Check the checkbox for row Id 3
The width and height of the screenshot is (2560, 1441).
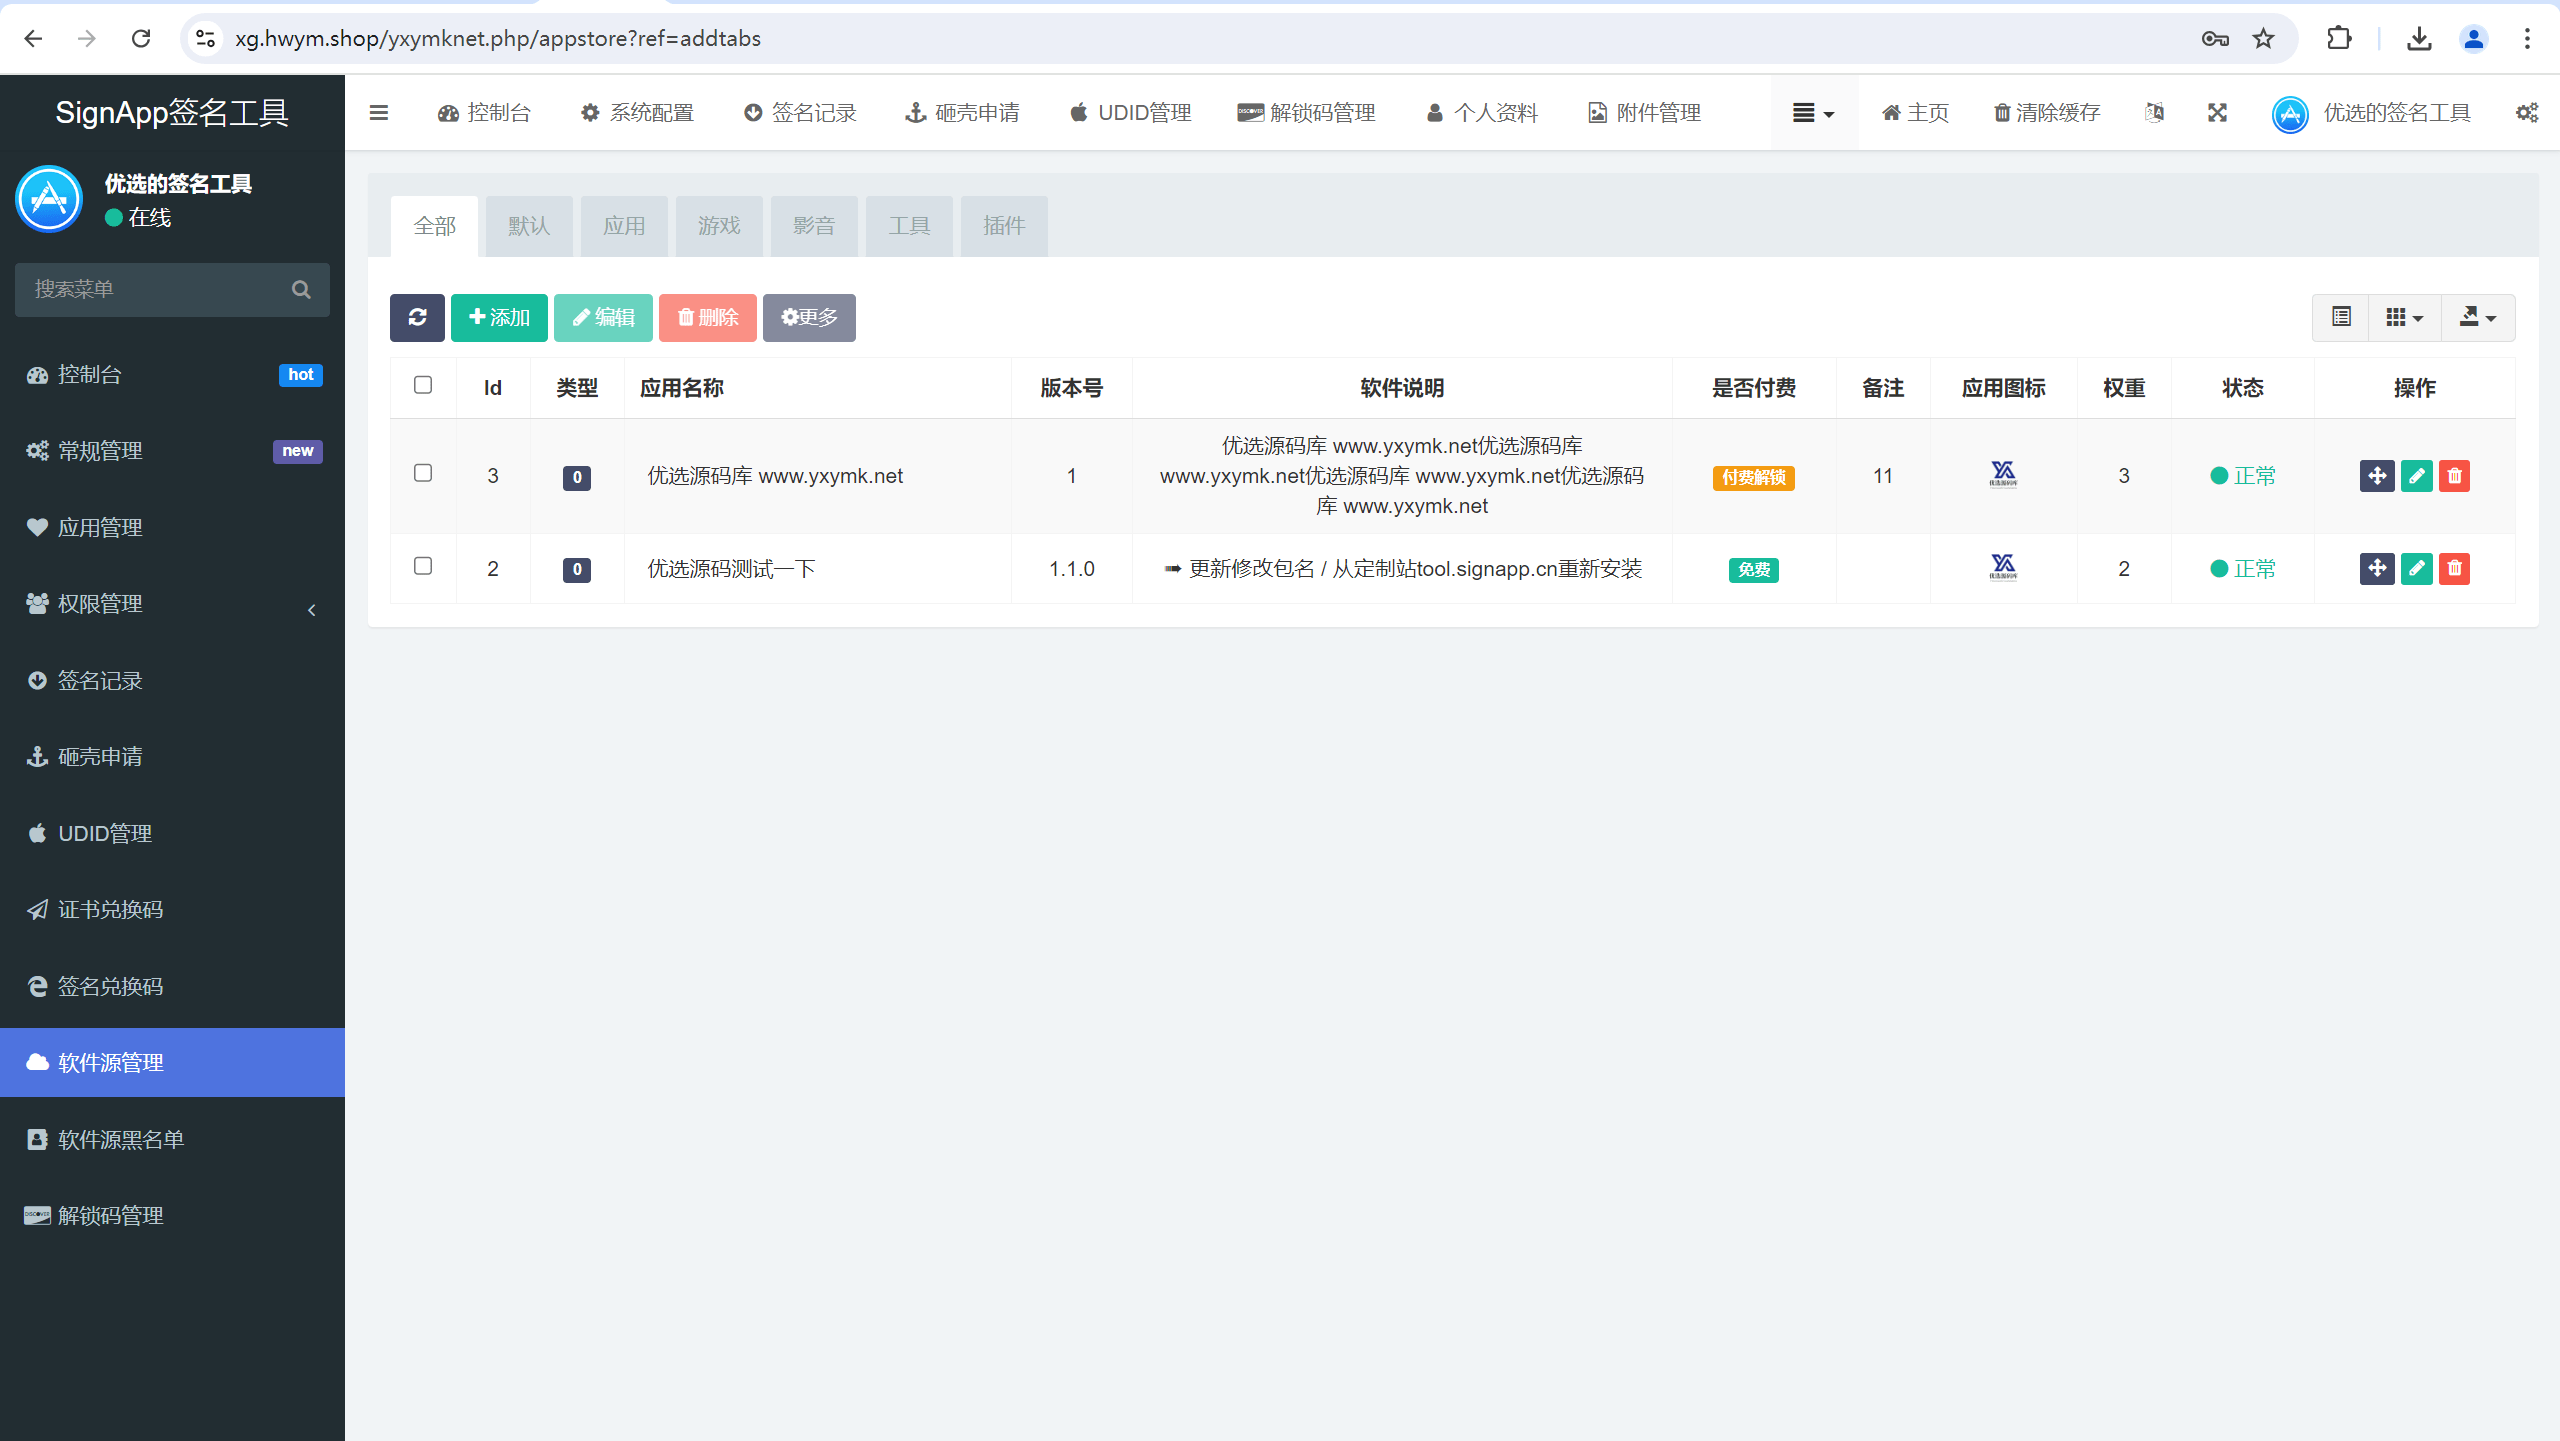[x=423, y=473]
